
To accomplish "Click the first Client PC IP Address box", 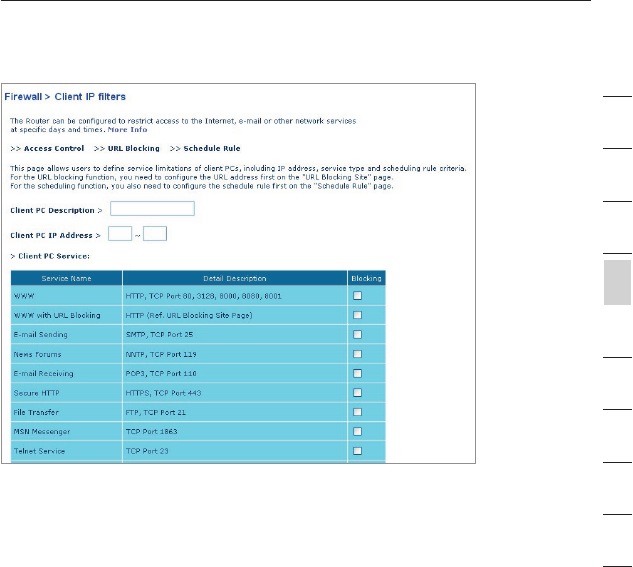I will (120, 234).
